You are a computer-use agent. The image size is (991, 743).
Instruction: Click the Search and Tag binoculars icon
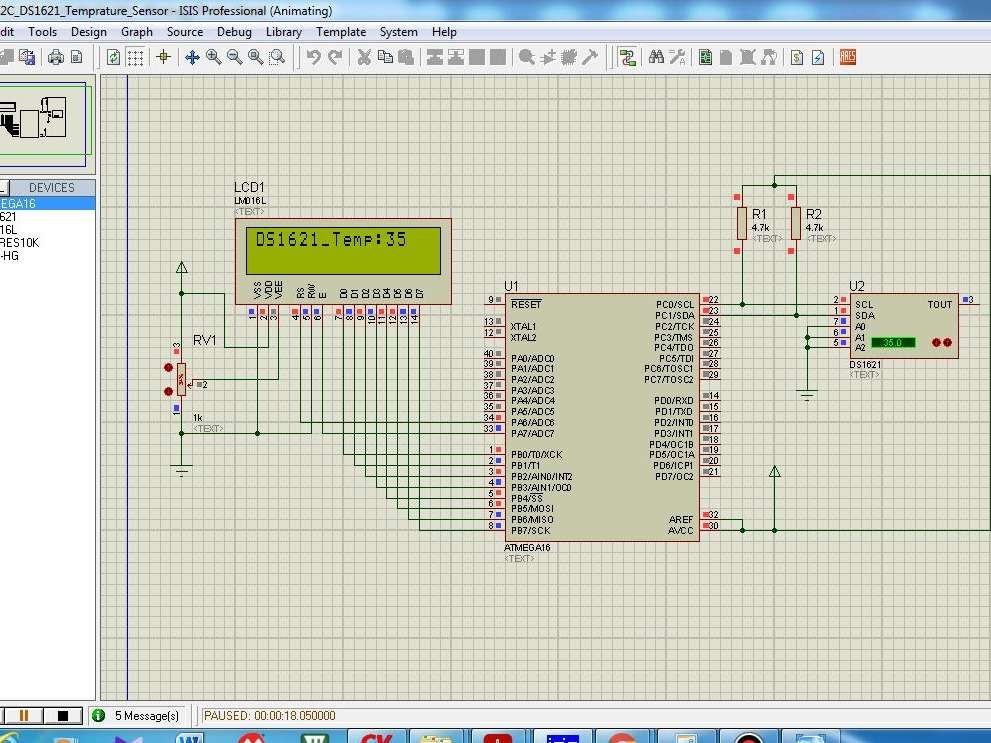656,57
